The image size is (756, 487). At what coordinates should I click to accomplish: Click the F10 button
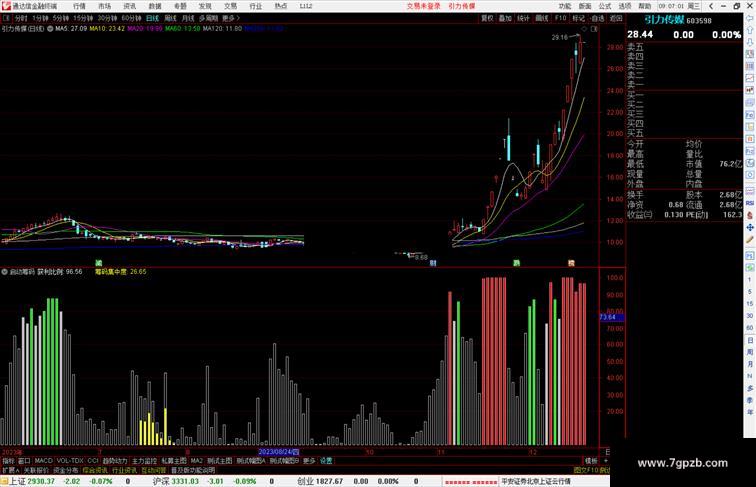click(560, 18)
